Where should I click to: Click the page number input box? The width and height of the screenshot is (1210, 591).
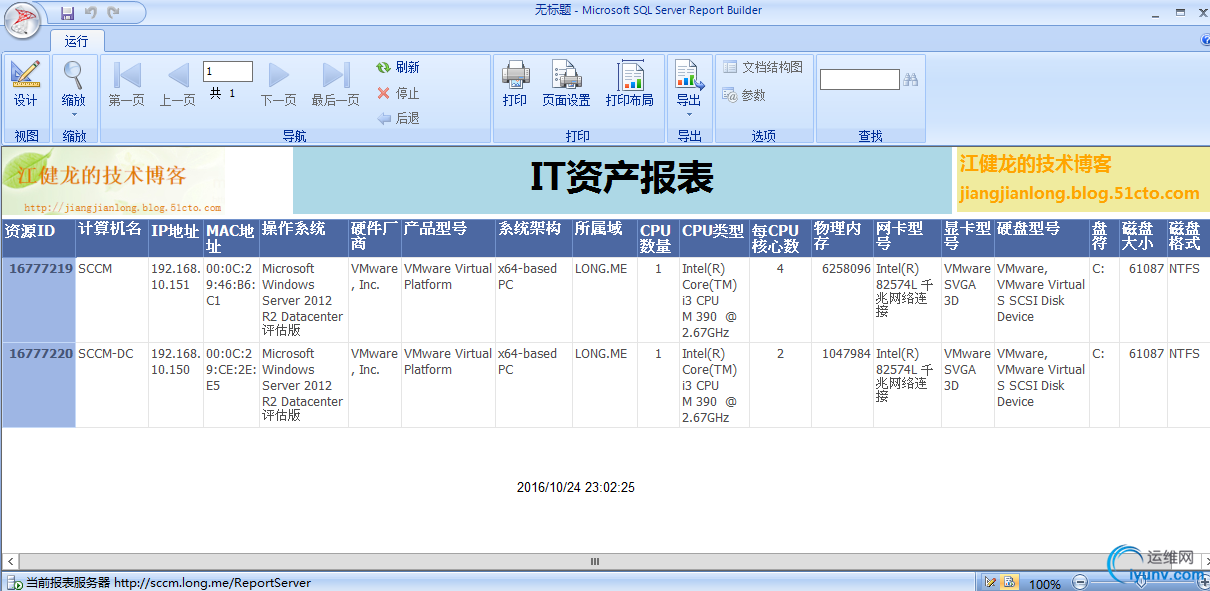point(228,71)
